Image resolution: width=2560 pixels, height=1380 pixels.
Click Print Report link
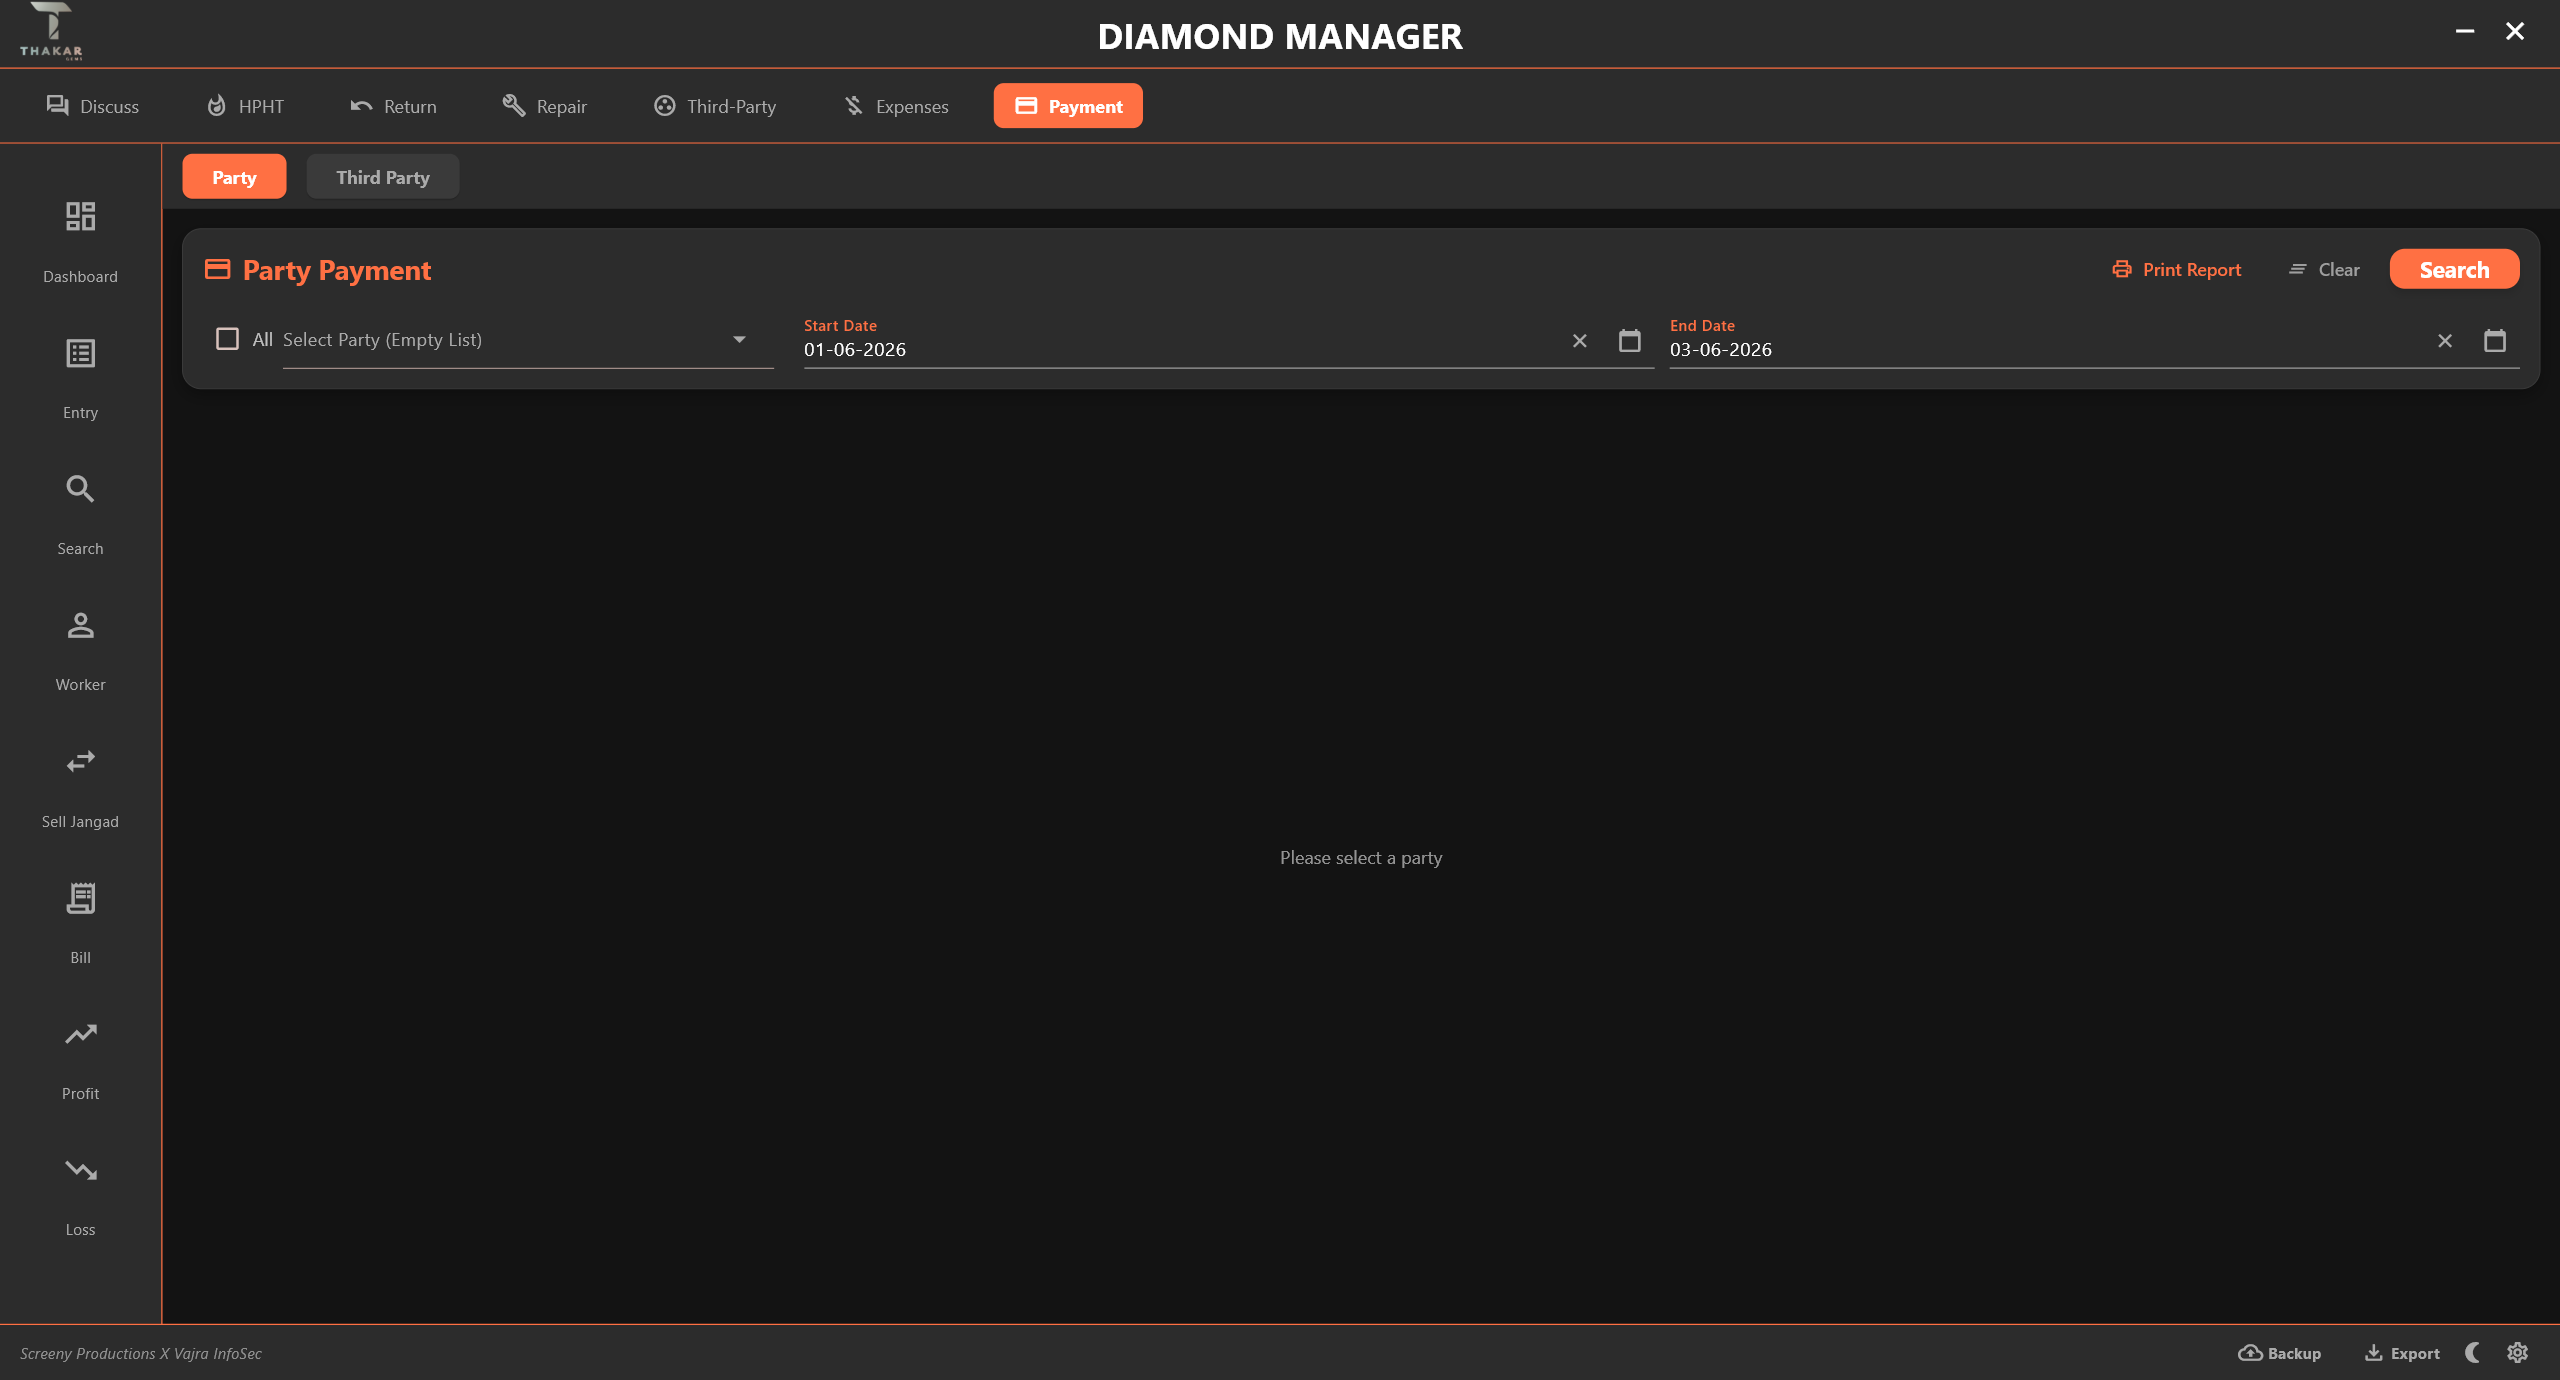pos(2176,270)
